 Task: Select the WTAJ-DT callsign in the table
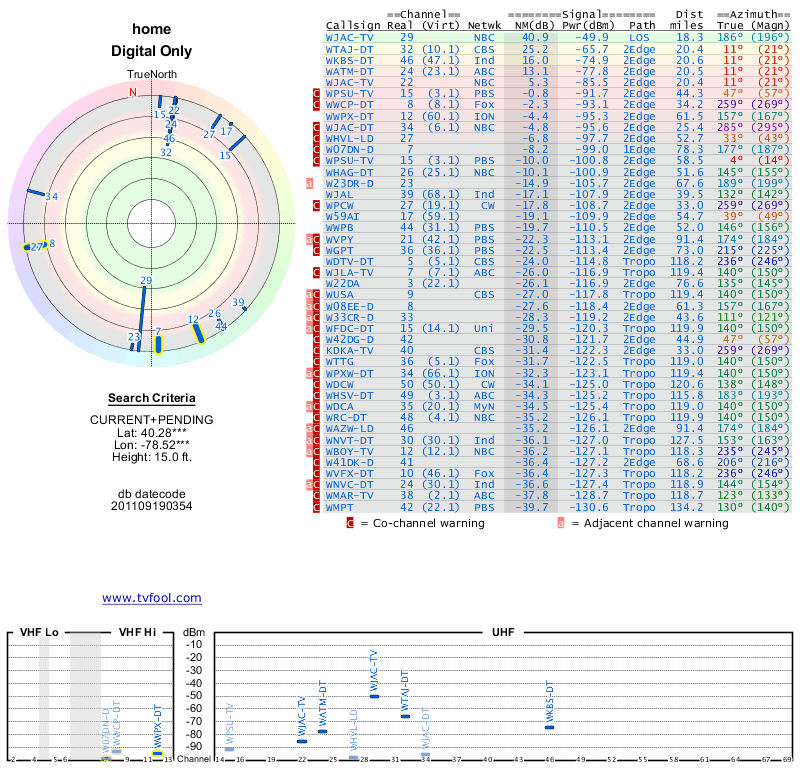(350, 48)
